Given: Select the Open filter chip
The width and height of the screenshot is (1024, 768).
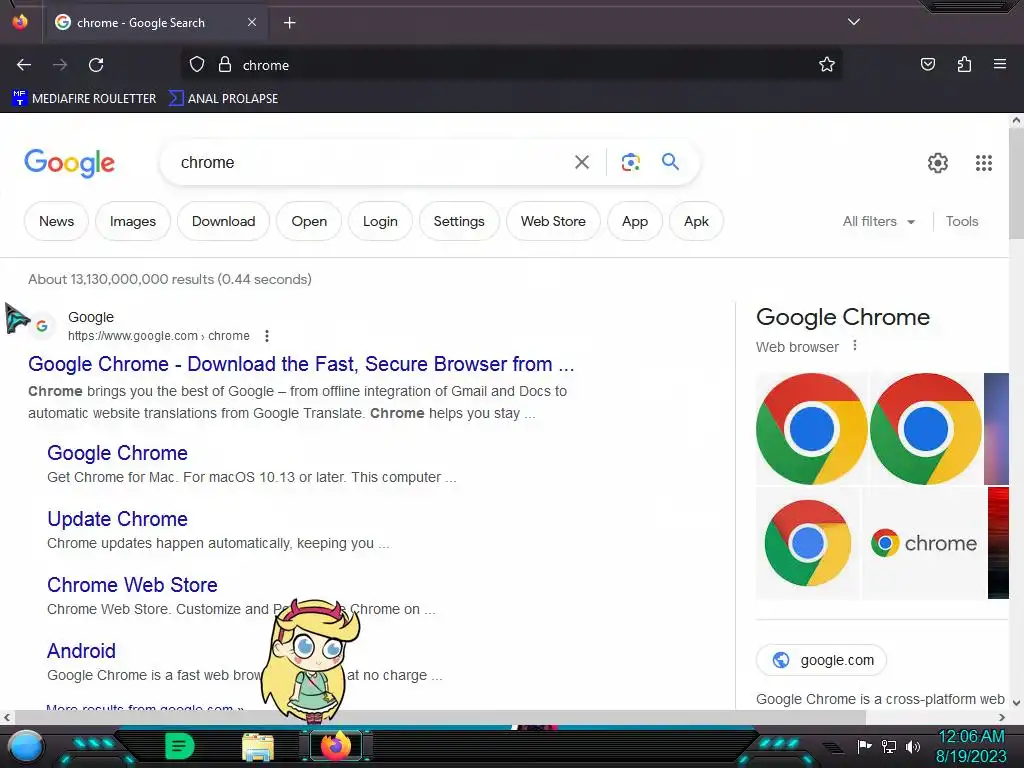Looking at the screenshot, I should click(309, 221).
